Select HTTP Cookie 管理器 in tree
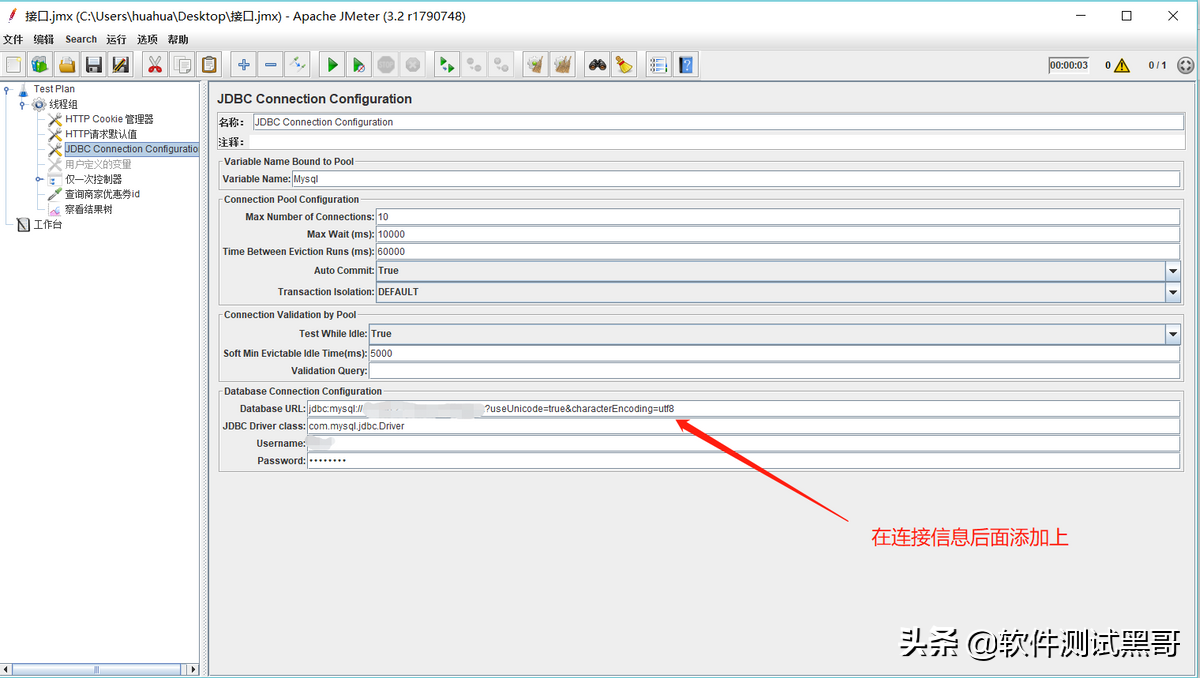The image size is (1200, 678). click(x=109, y=119)
